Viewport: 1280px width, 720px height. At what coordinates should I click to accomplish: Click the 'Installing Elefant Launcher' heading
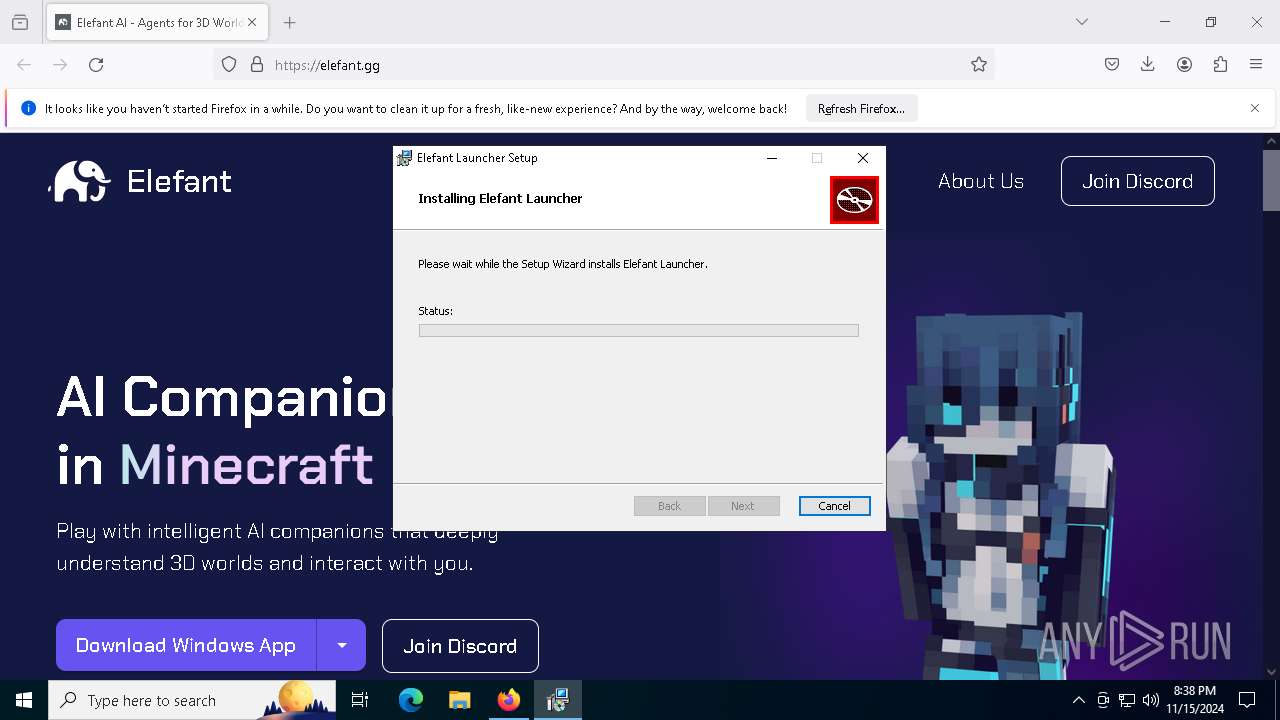click(x=500, y=198)
